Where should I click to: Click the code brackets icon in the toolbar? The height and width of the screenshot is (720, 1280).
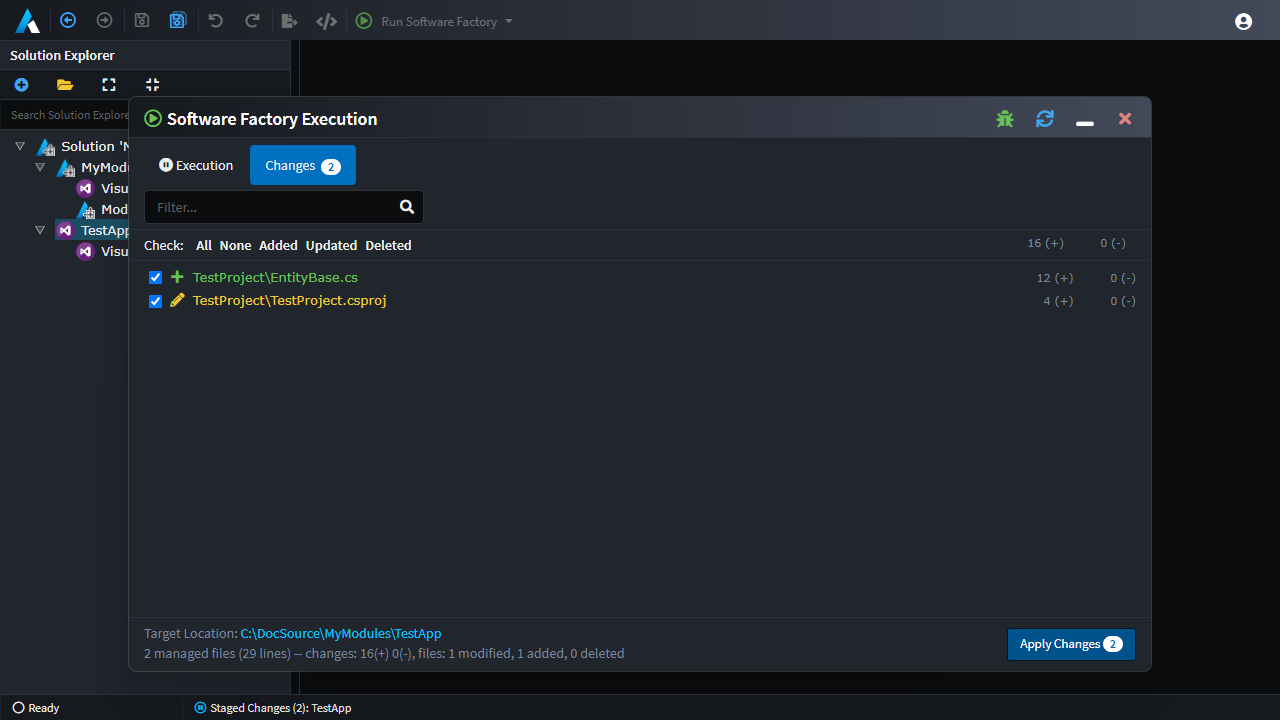point(326,20)
